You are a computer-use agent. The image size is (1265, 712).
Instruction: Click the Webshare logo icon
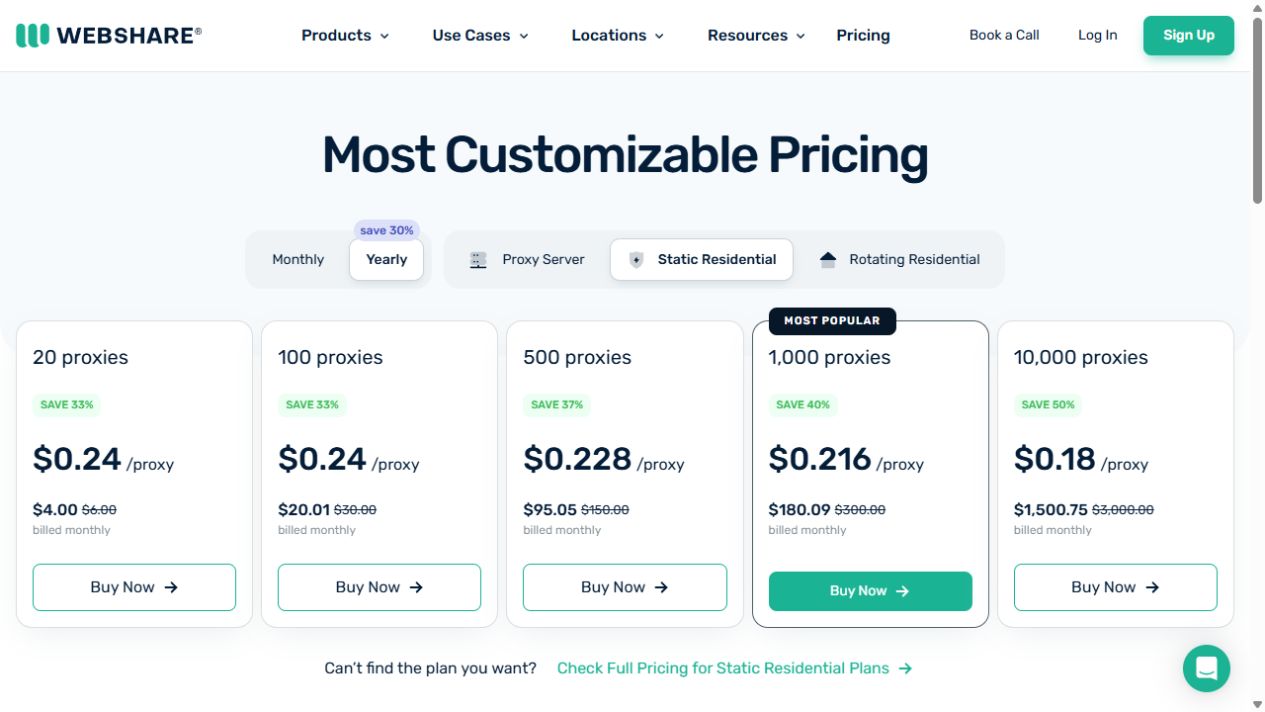click(32, 35)
